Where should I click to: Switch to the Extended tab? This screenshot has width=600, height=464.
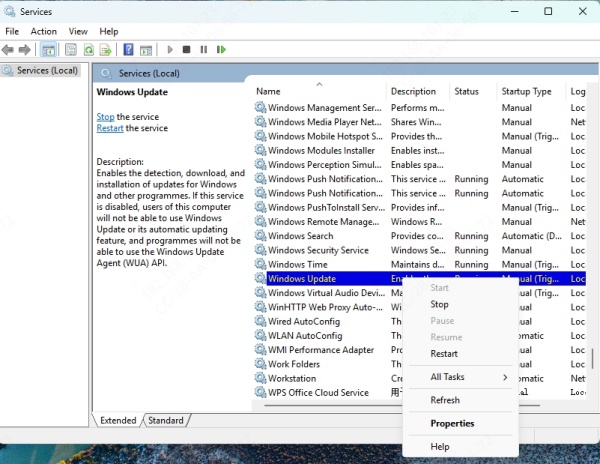pos(118,420)
